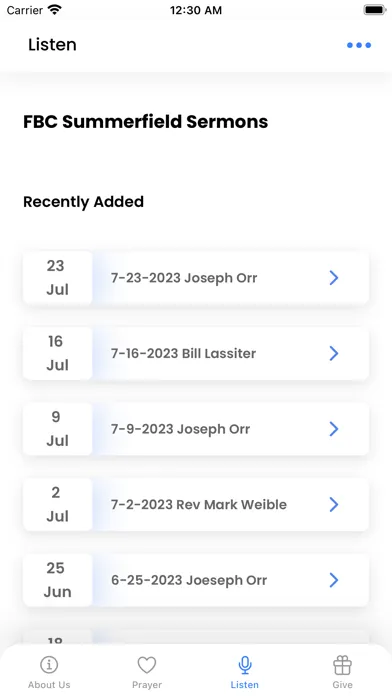This screenshot has height=696, width=392.
Task: Tap the Listen microphone icon
Action: [x=245, y=665]
